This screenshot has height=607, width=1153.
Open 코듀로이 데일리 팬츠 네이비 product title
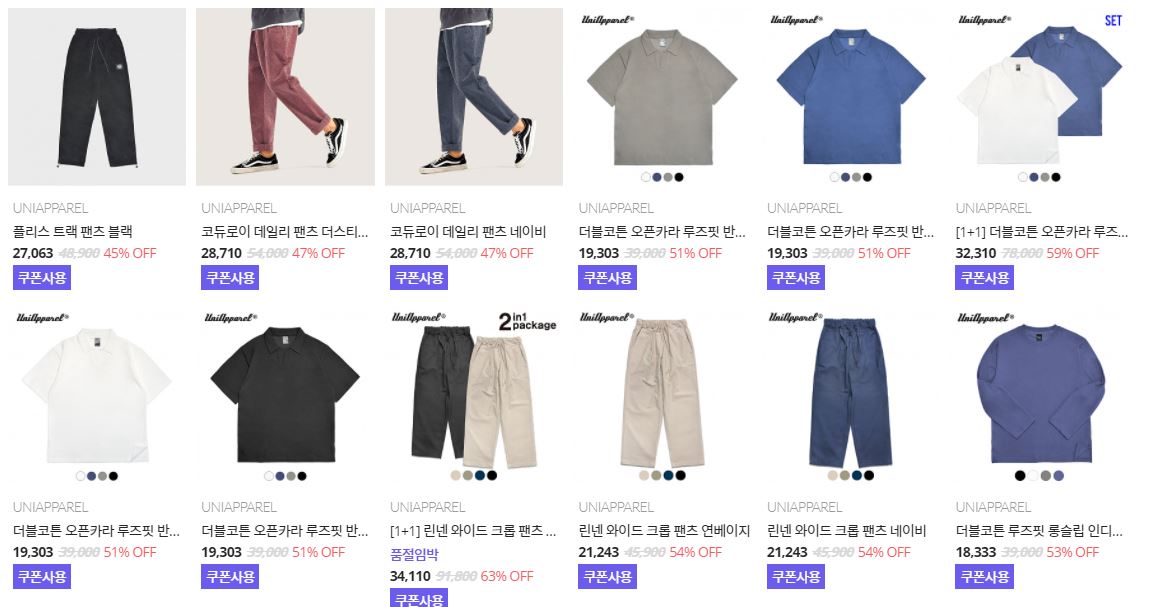tap(468, 231)
